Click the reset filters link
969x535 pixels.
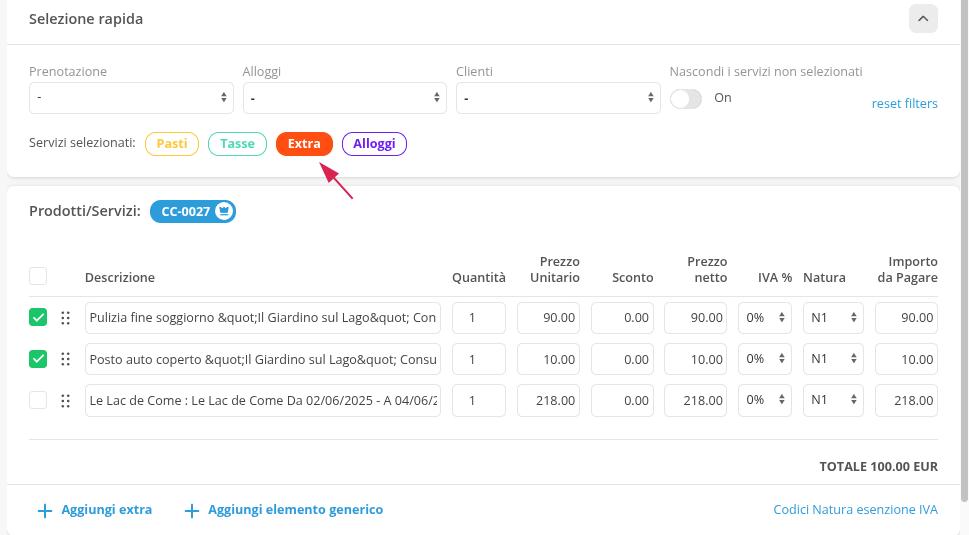coord(904,103)
